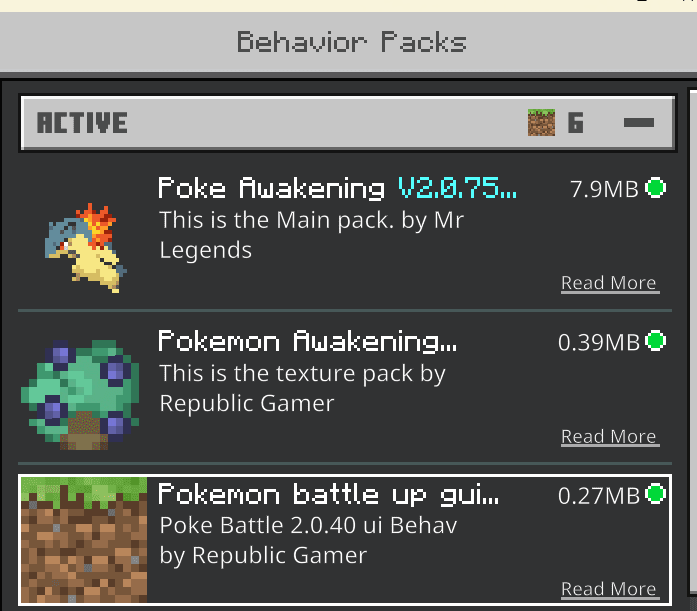This screenshot has height=611, width=697.
Task: Click the small grass block icon in Active header
Action: pyautogui.click(x=541, y=122)
